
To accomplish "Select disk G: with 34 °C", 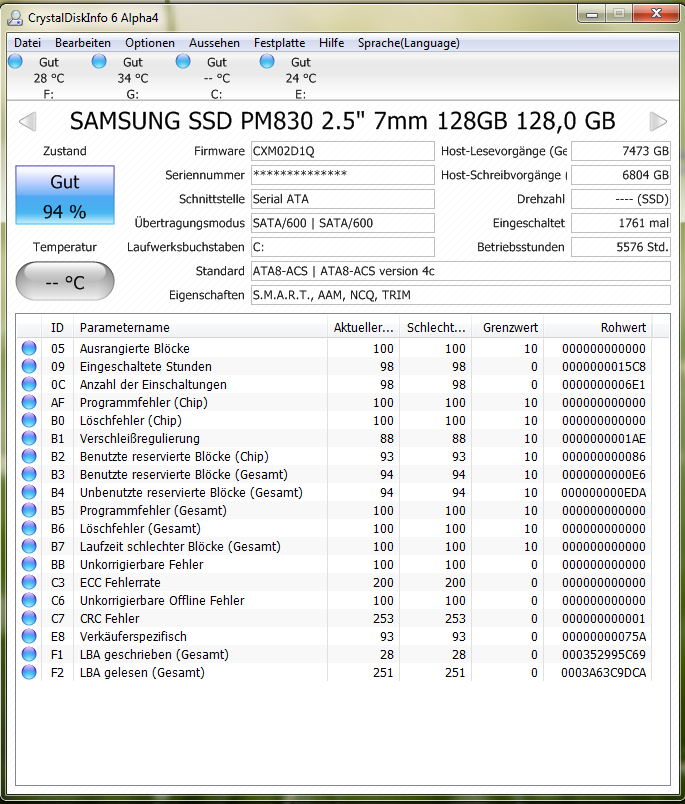I will (x=123, y=77).
